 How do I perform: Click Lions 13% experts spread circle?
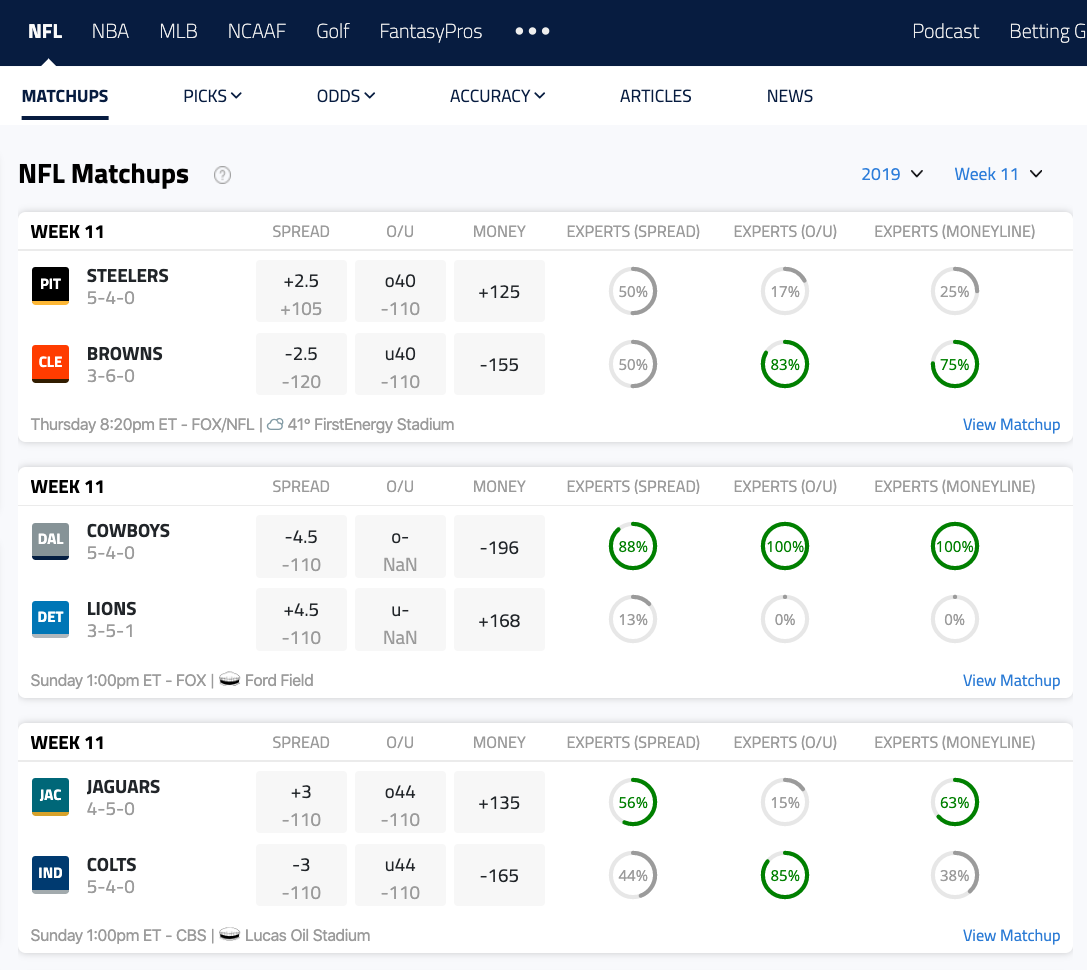pyautogui.click(x=633, y=619)
